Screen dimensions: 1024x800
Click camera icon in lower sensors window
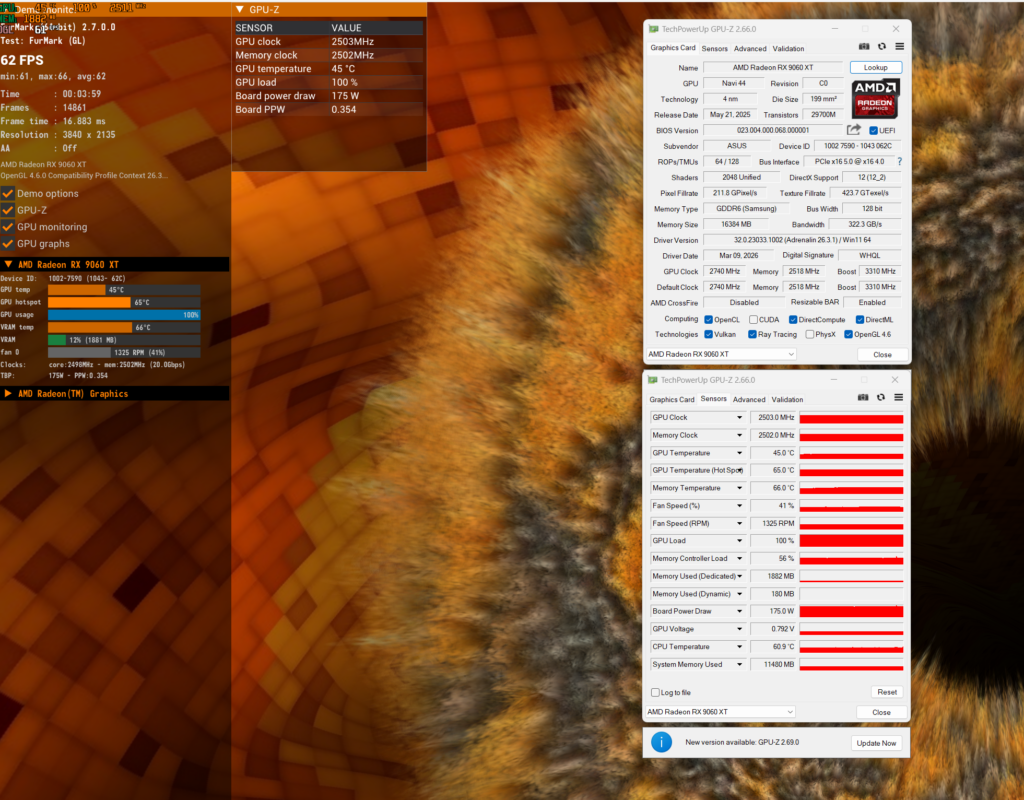tap(864, 398)
